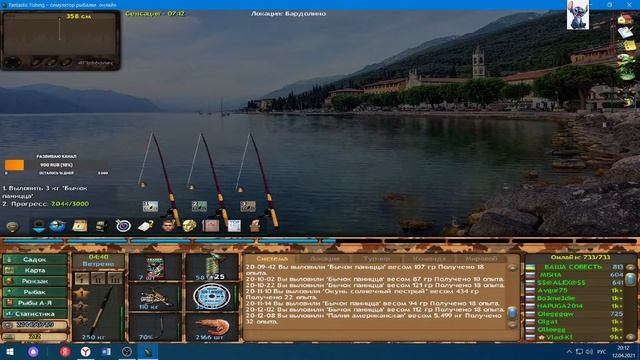Click the green fish icon on right
This screenshot has height=360, width=640.
click(626, 60)
